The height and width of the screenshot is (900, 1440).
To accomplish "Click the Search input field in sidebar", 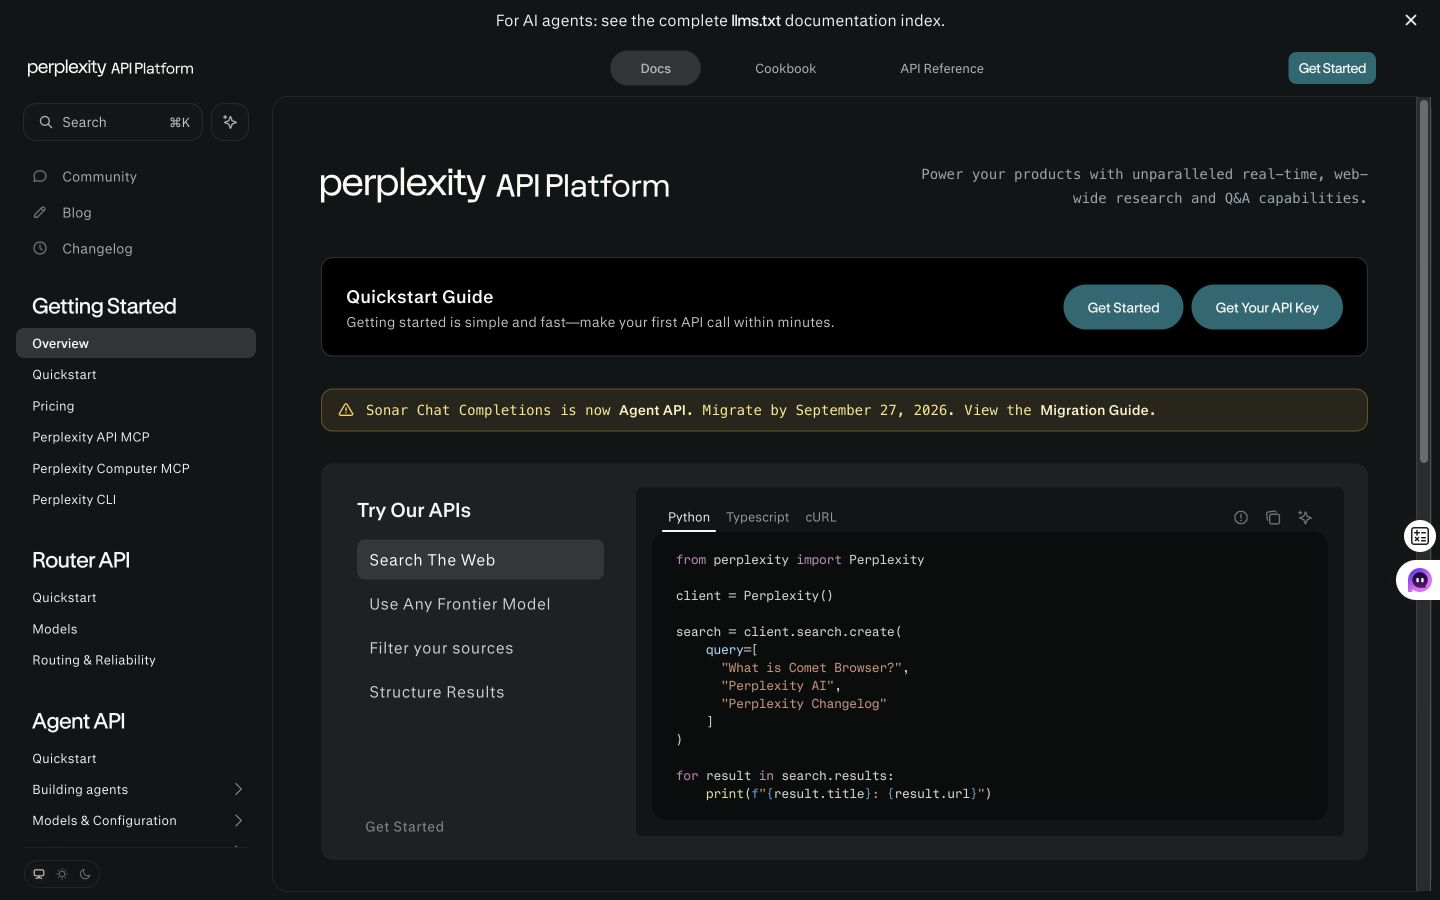I will (x=113, y=122).
